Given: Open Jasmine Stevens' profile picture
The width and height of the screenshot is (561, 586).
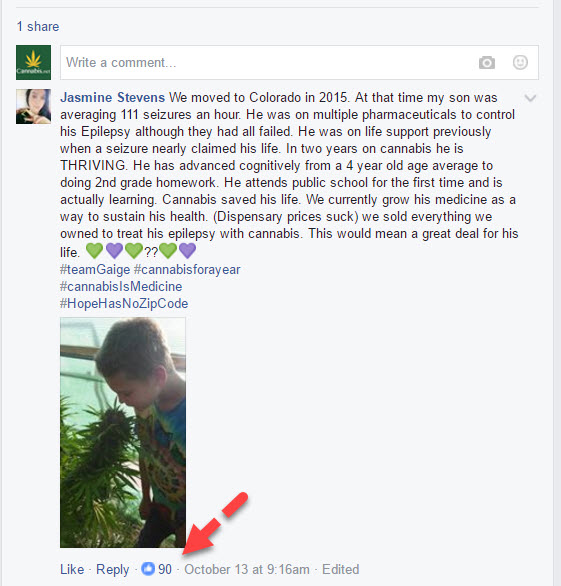Looking at the screenshot, I should pos(33,107).
